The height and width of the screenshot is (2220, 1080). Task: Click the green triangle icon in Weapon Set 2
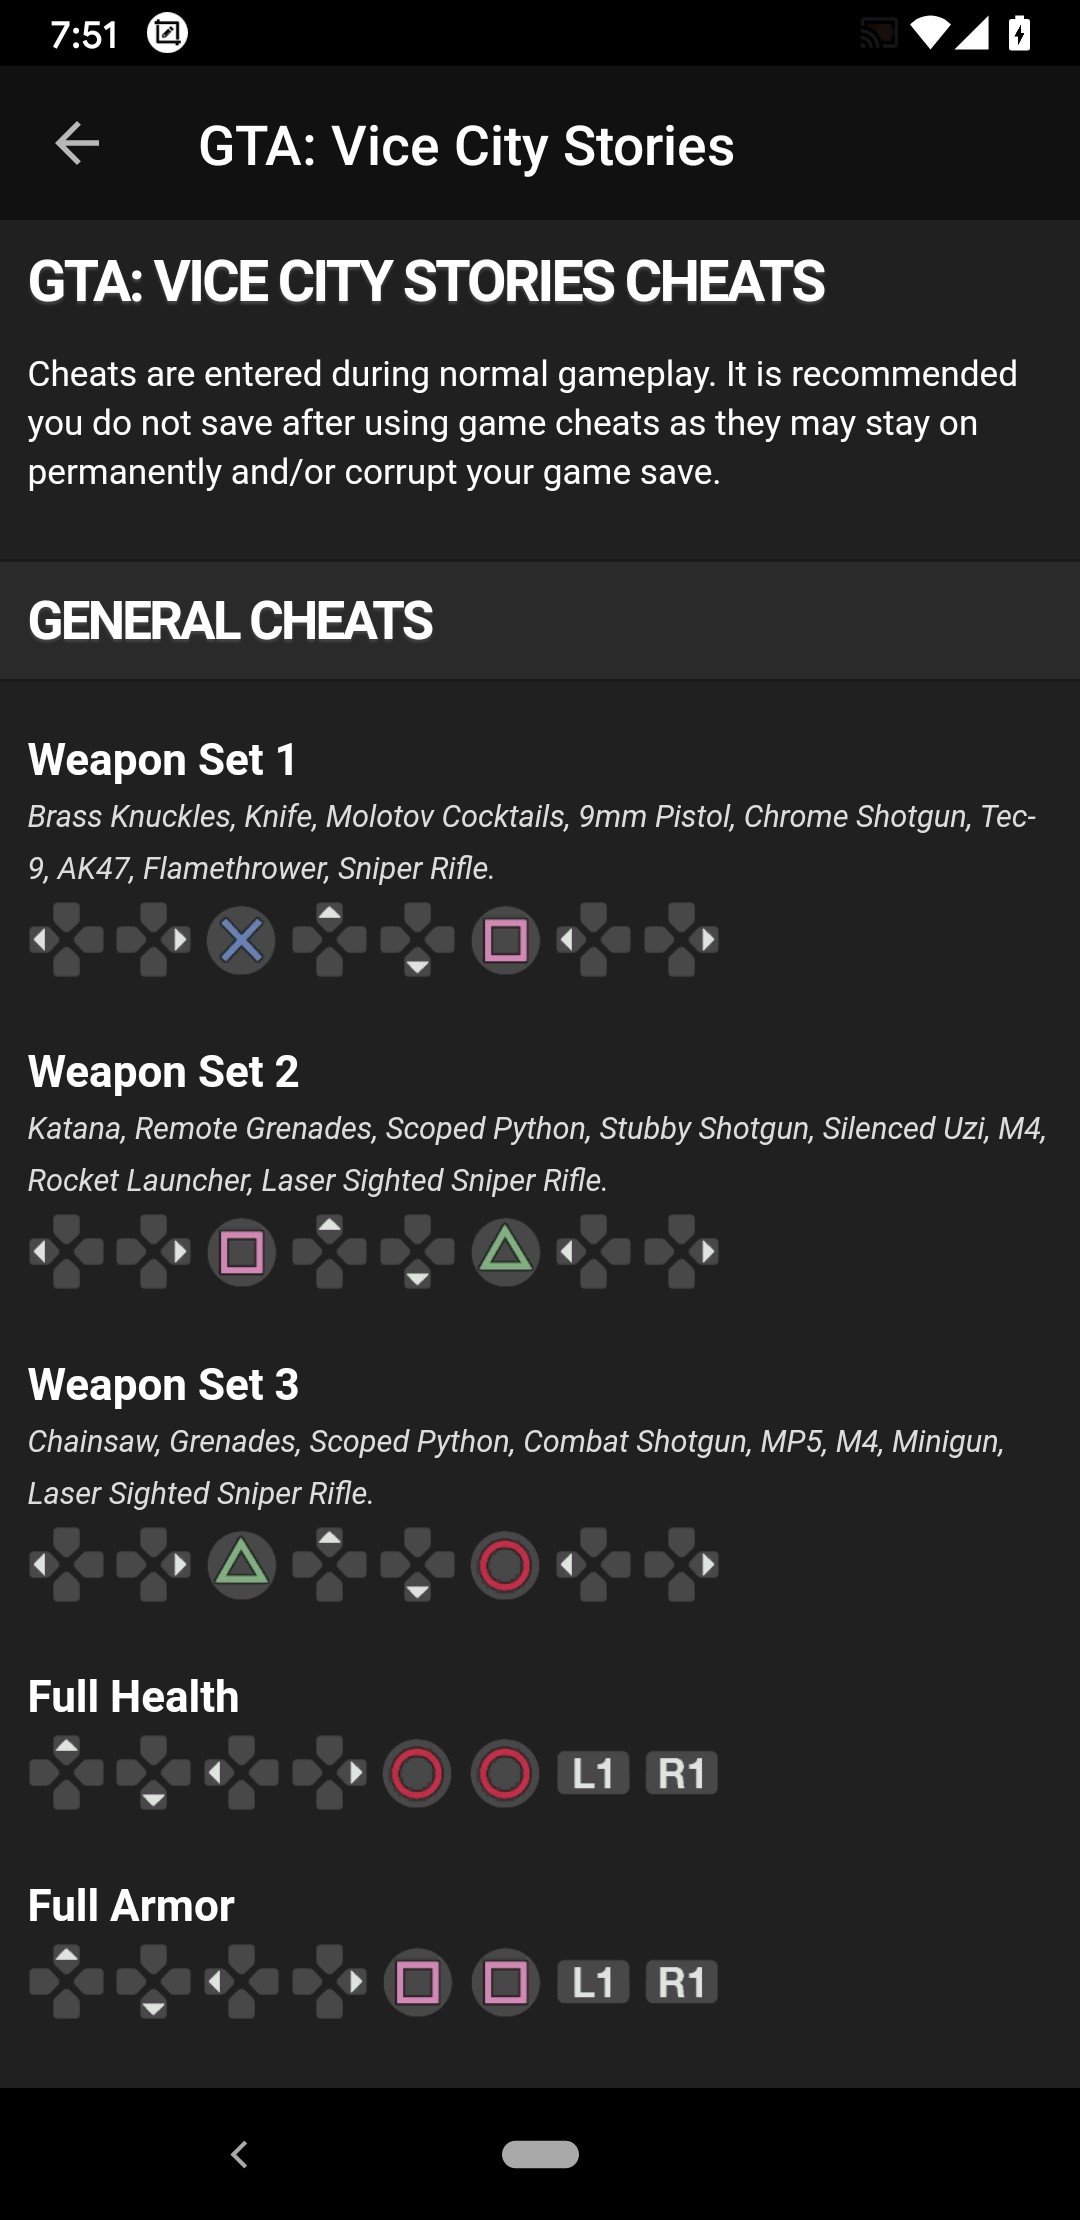505,1252
